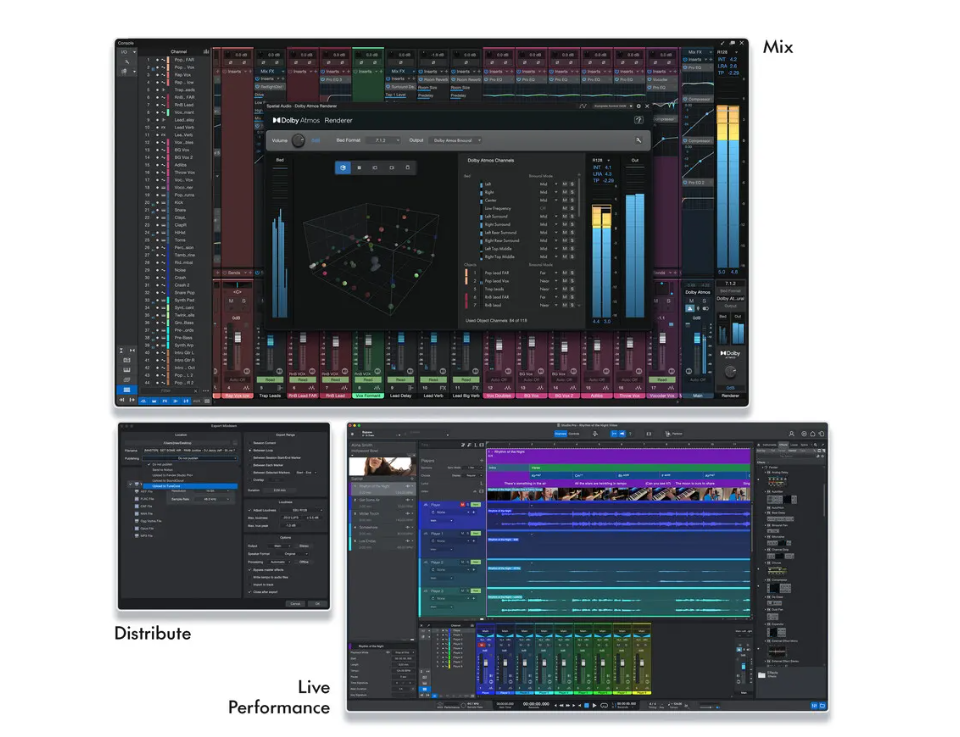Click the Dolby Atmos logo on Renderer channel
Image resolution: width=960 pixels, height=737 pixels.
[730, 353]
